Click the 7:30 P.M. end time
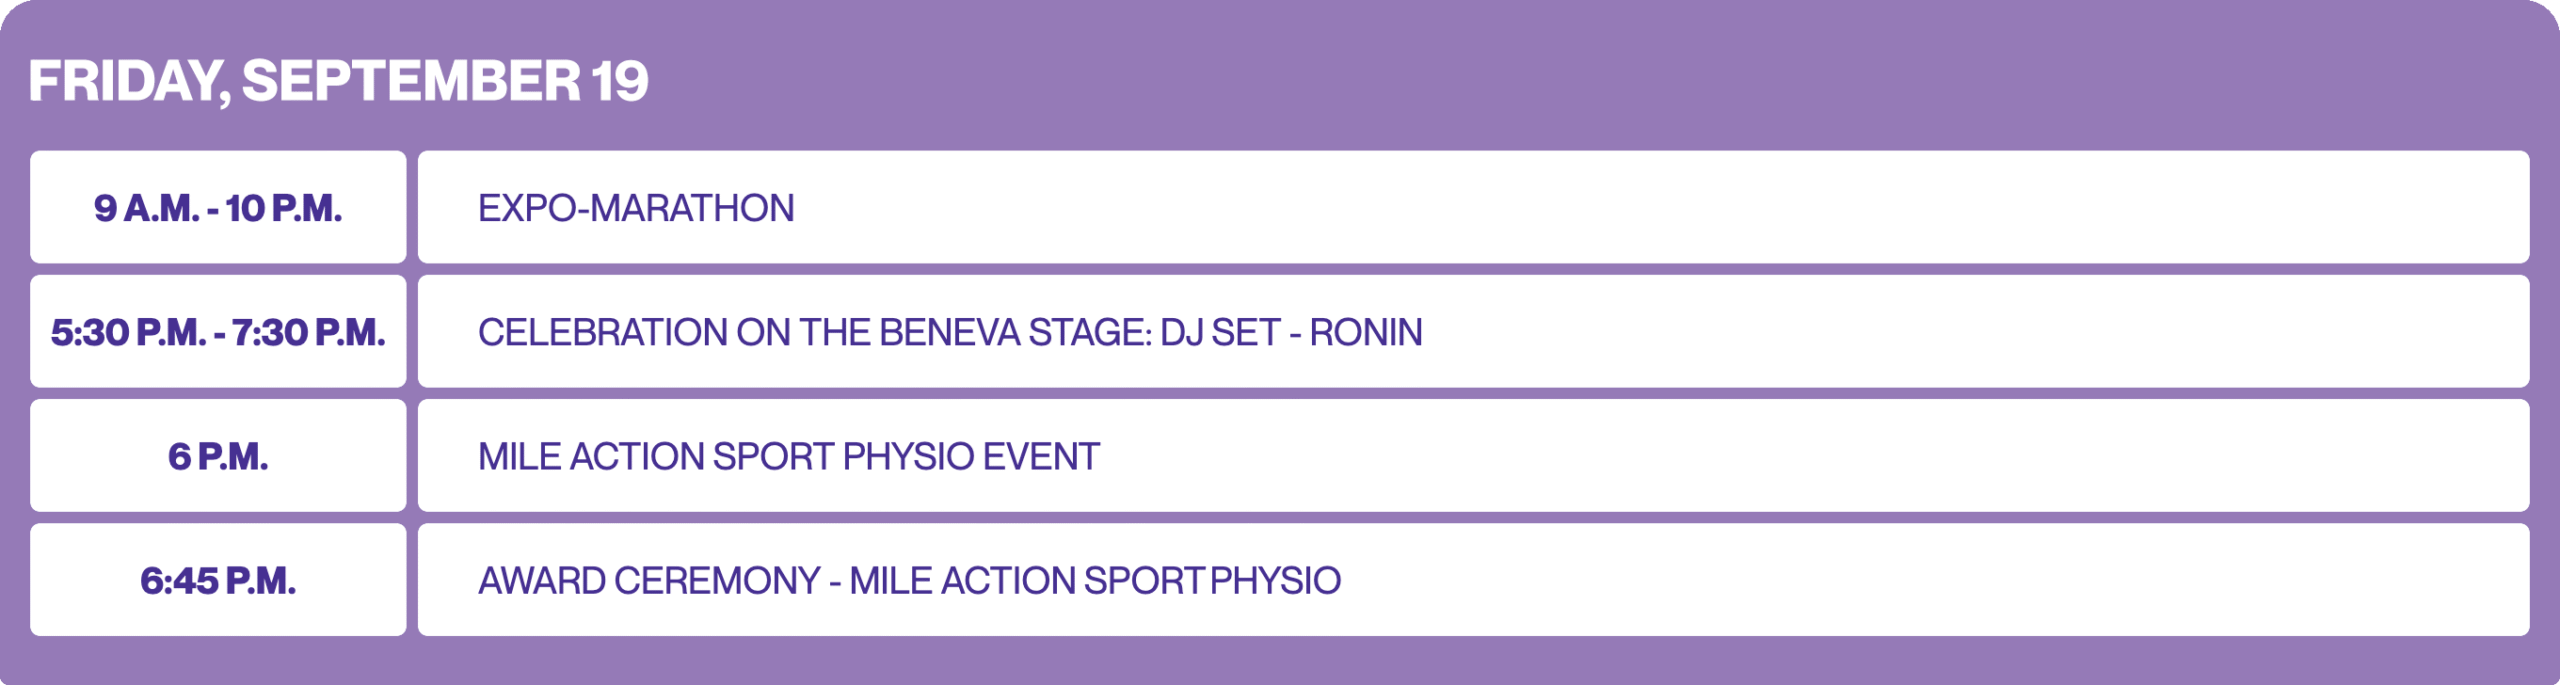2560x685 pixels. [308, 332]
